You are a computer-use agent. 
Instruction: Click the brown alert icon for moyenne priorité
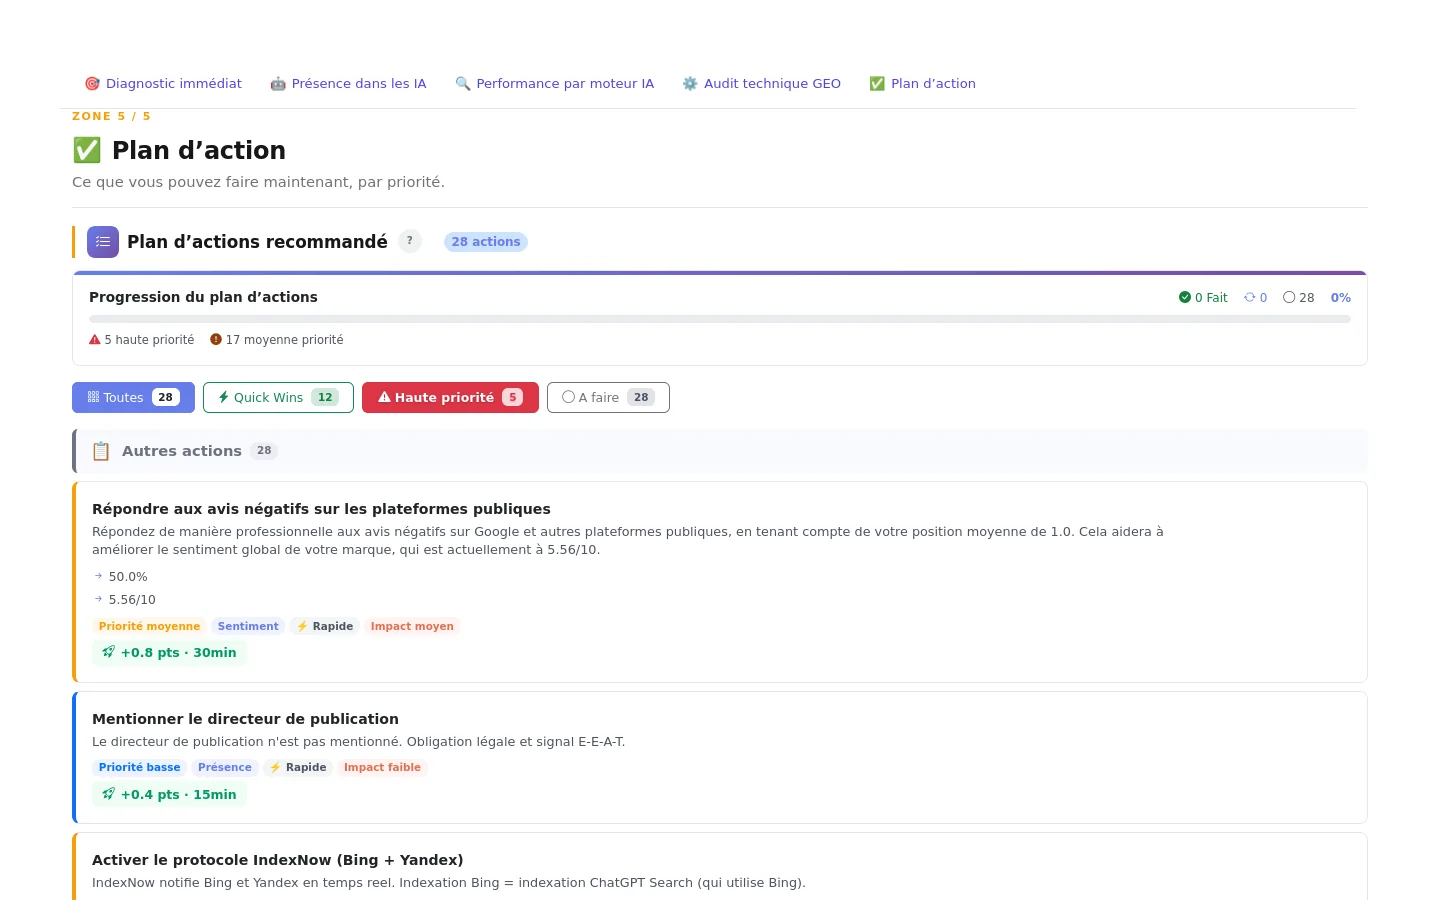(216, 340)
